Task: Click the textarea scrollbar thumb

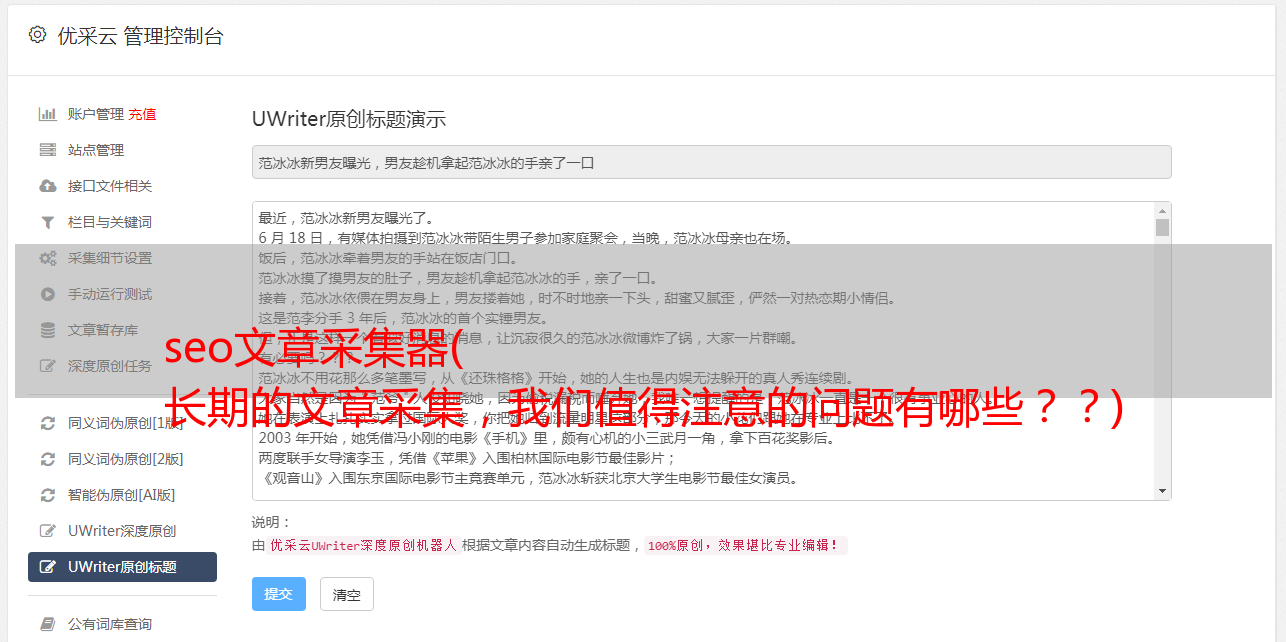Action: 1162,228
